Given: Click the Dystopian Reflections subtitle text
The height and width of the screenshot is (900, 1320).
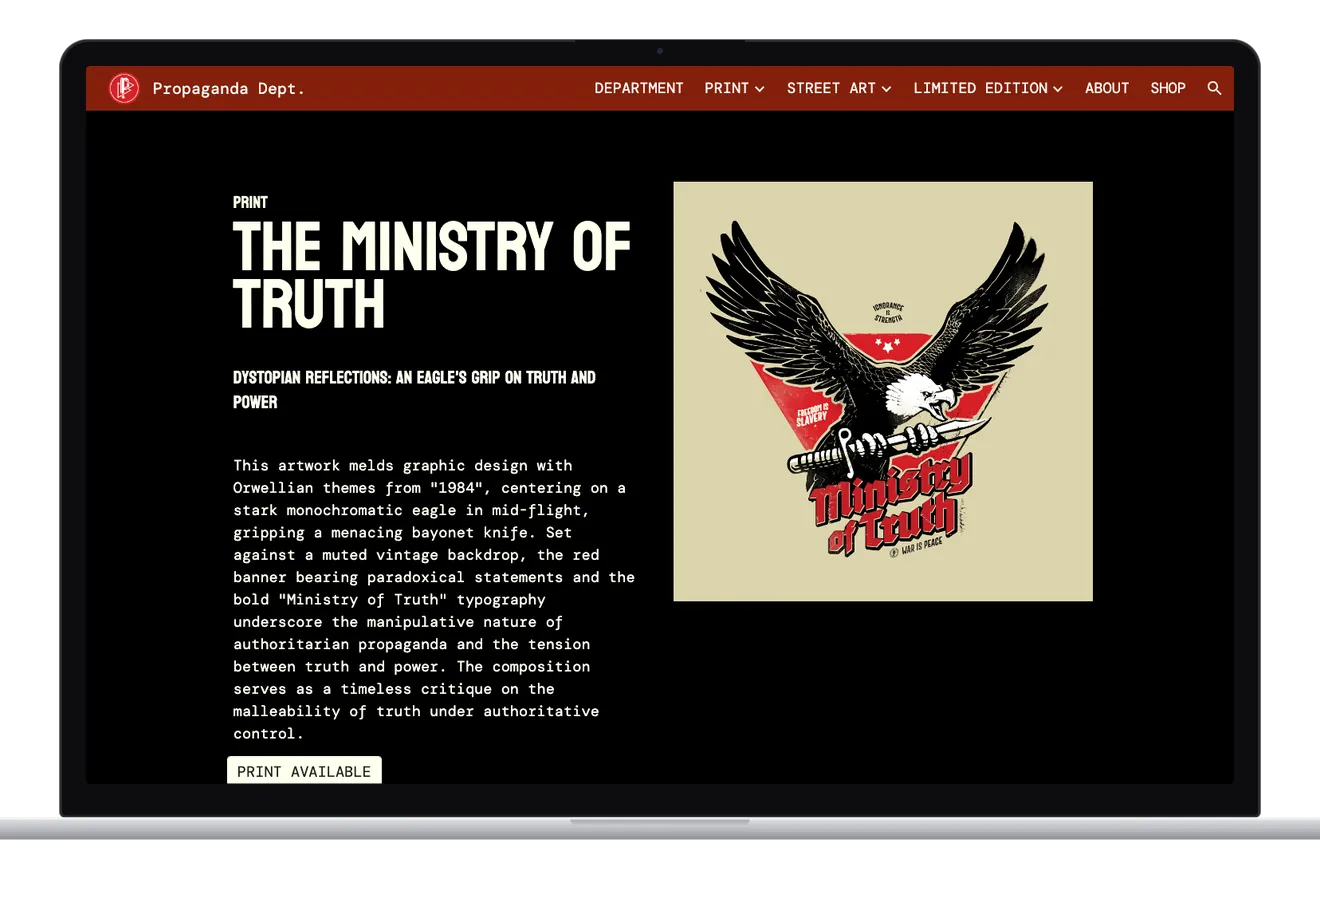Looking at the screenshot, I should click(x=414, y=390).
